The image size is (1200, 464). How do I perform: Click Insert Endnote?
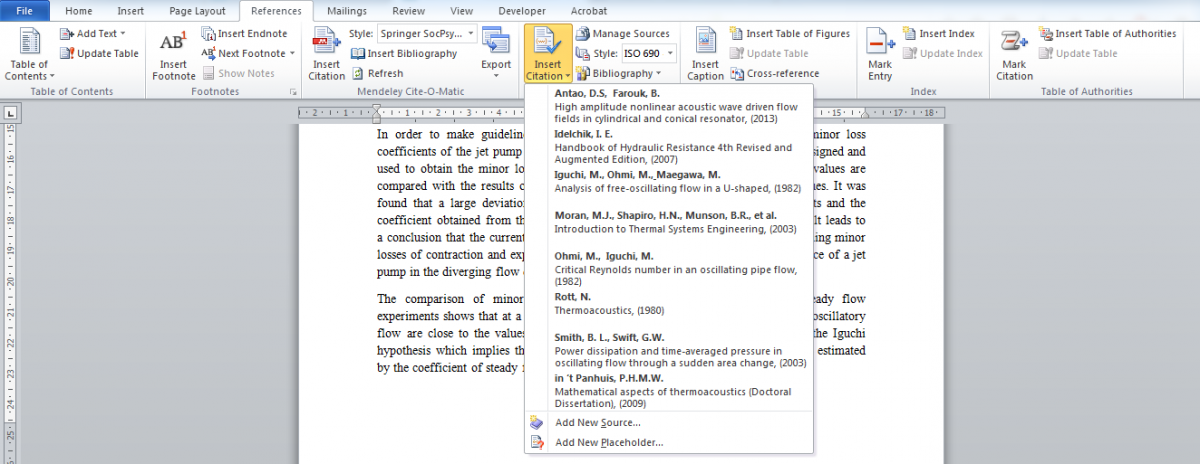pos(244,34)
